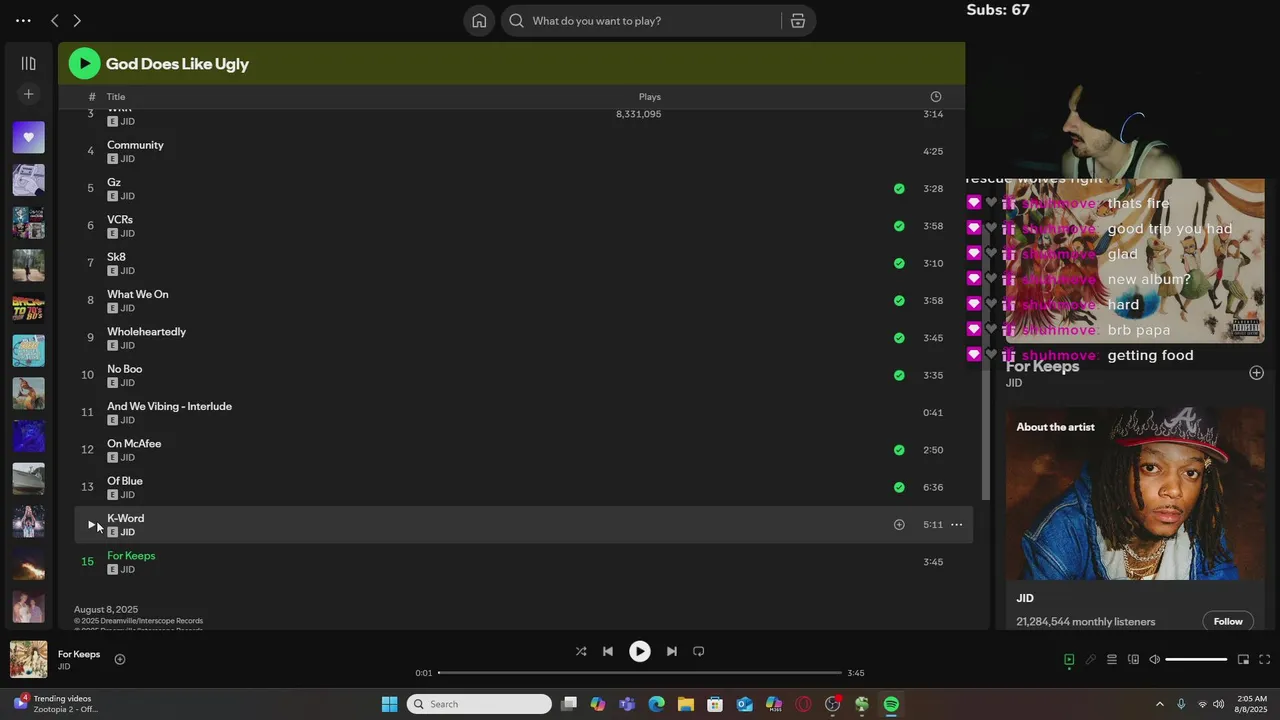Open lyrics microphone icon
The image size is (1280, 720).
[1091, 659]
